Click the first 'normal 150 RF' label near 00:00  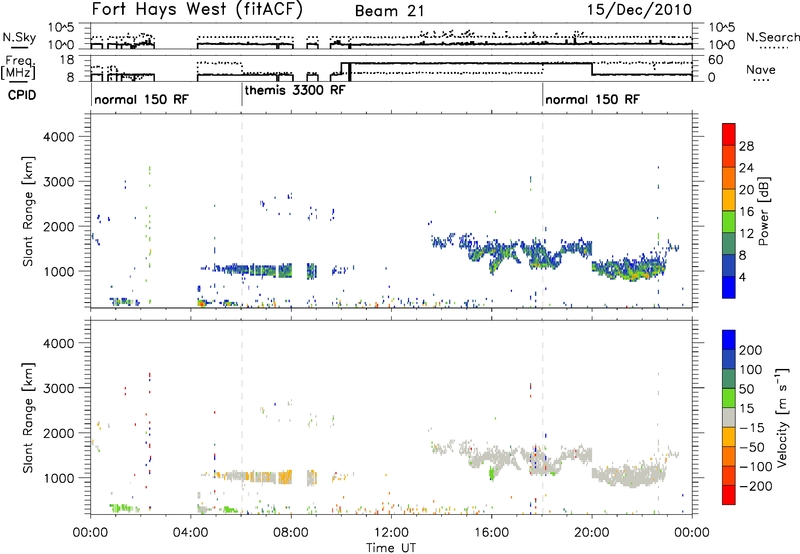click(x=141, y=99)
